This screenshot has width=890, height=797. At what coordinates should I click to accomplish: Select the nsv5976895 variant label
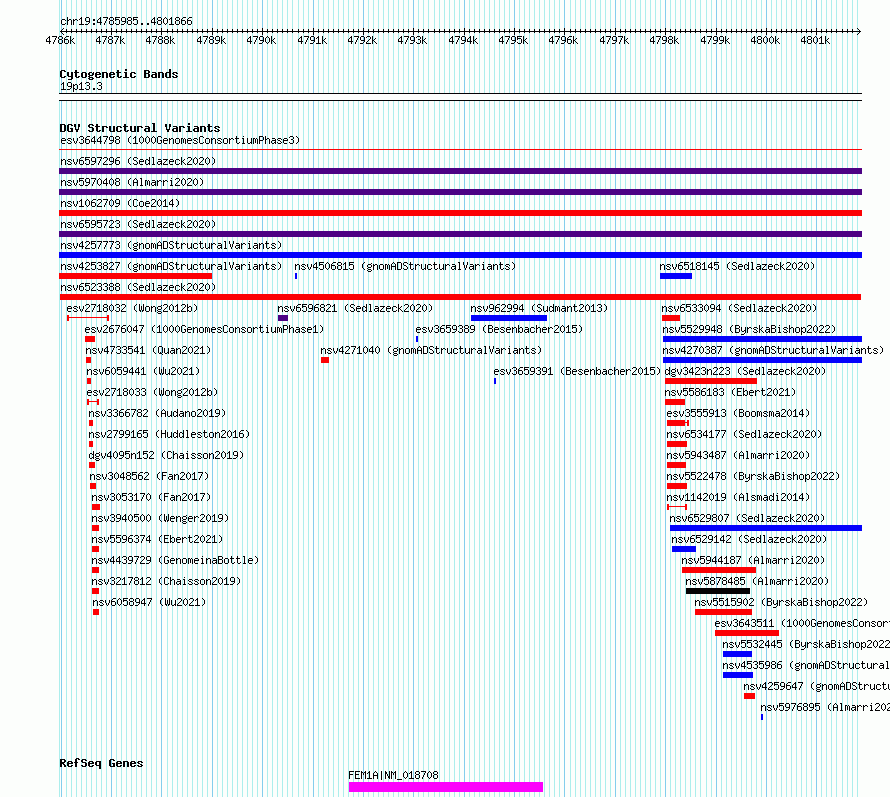(x=825, y=707)
